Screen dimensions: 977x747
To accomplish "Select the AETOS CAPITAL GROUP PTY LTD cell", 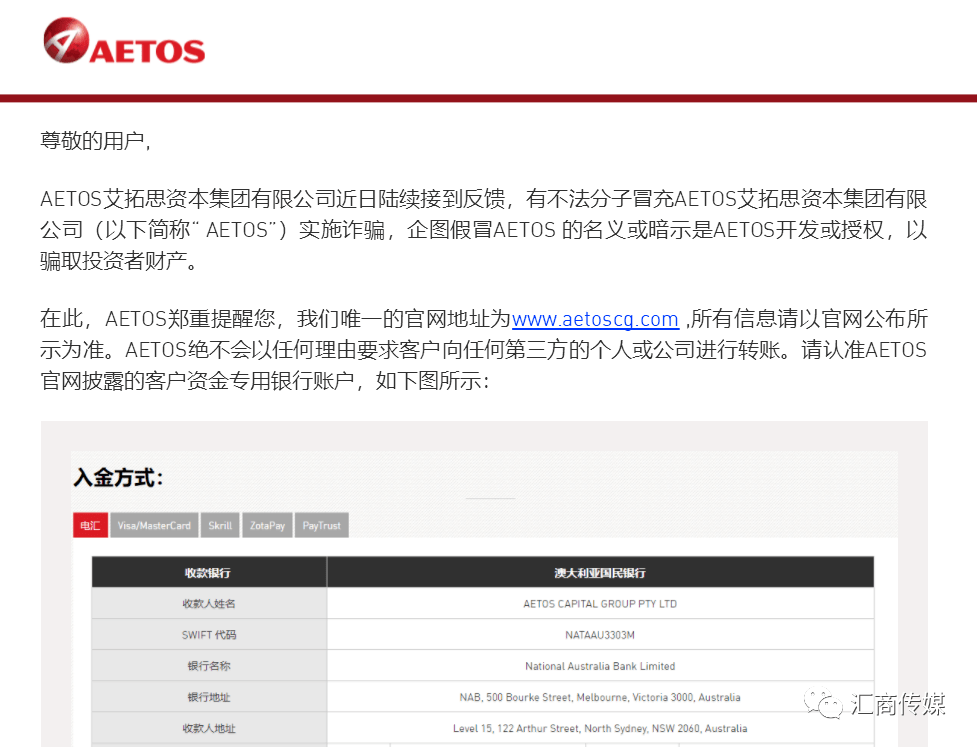I will tap(600, 603).
